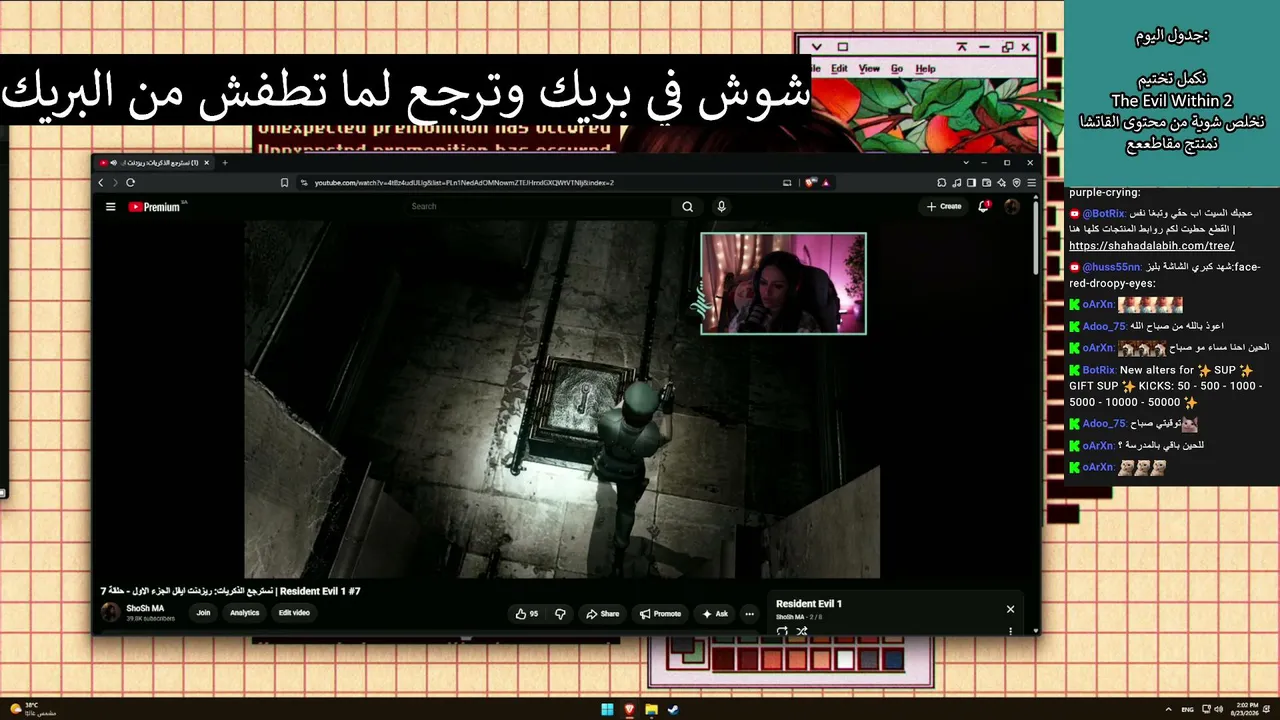This screenshot has height=720, width=1280.
Task: Open Steam from the taskbar
Action: click(x=673, y=710)
